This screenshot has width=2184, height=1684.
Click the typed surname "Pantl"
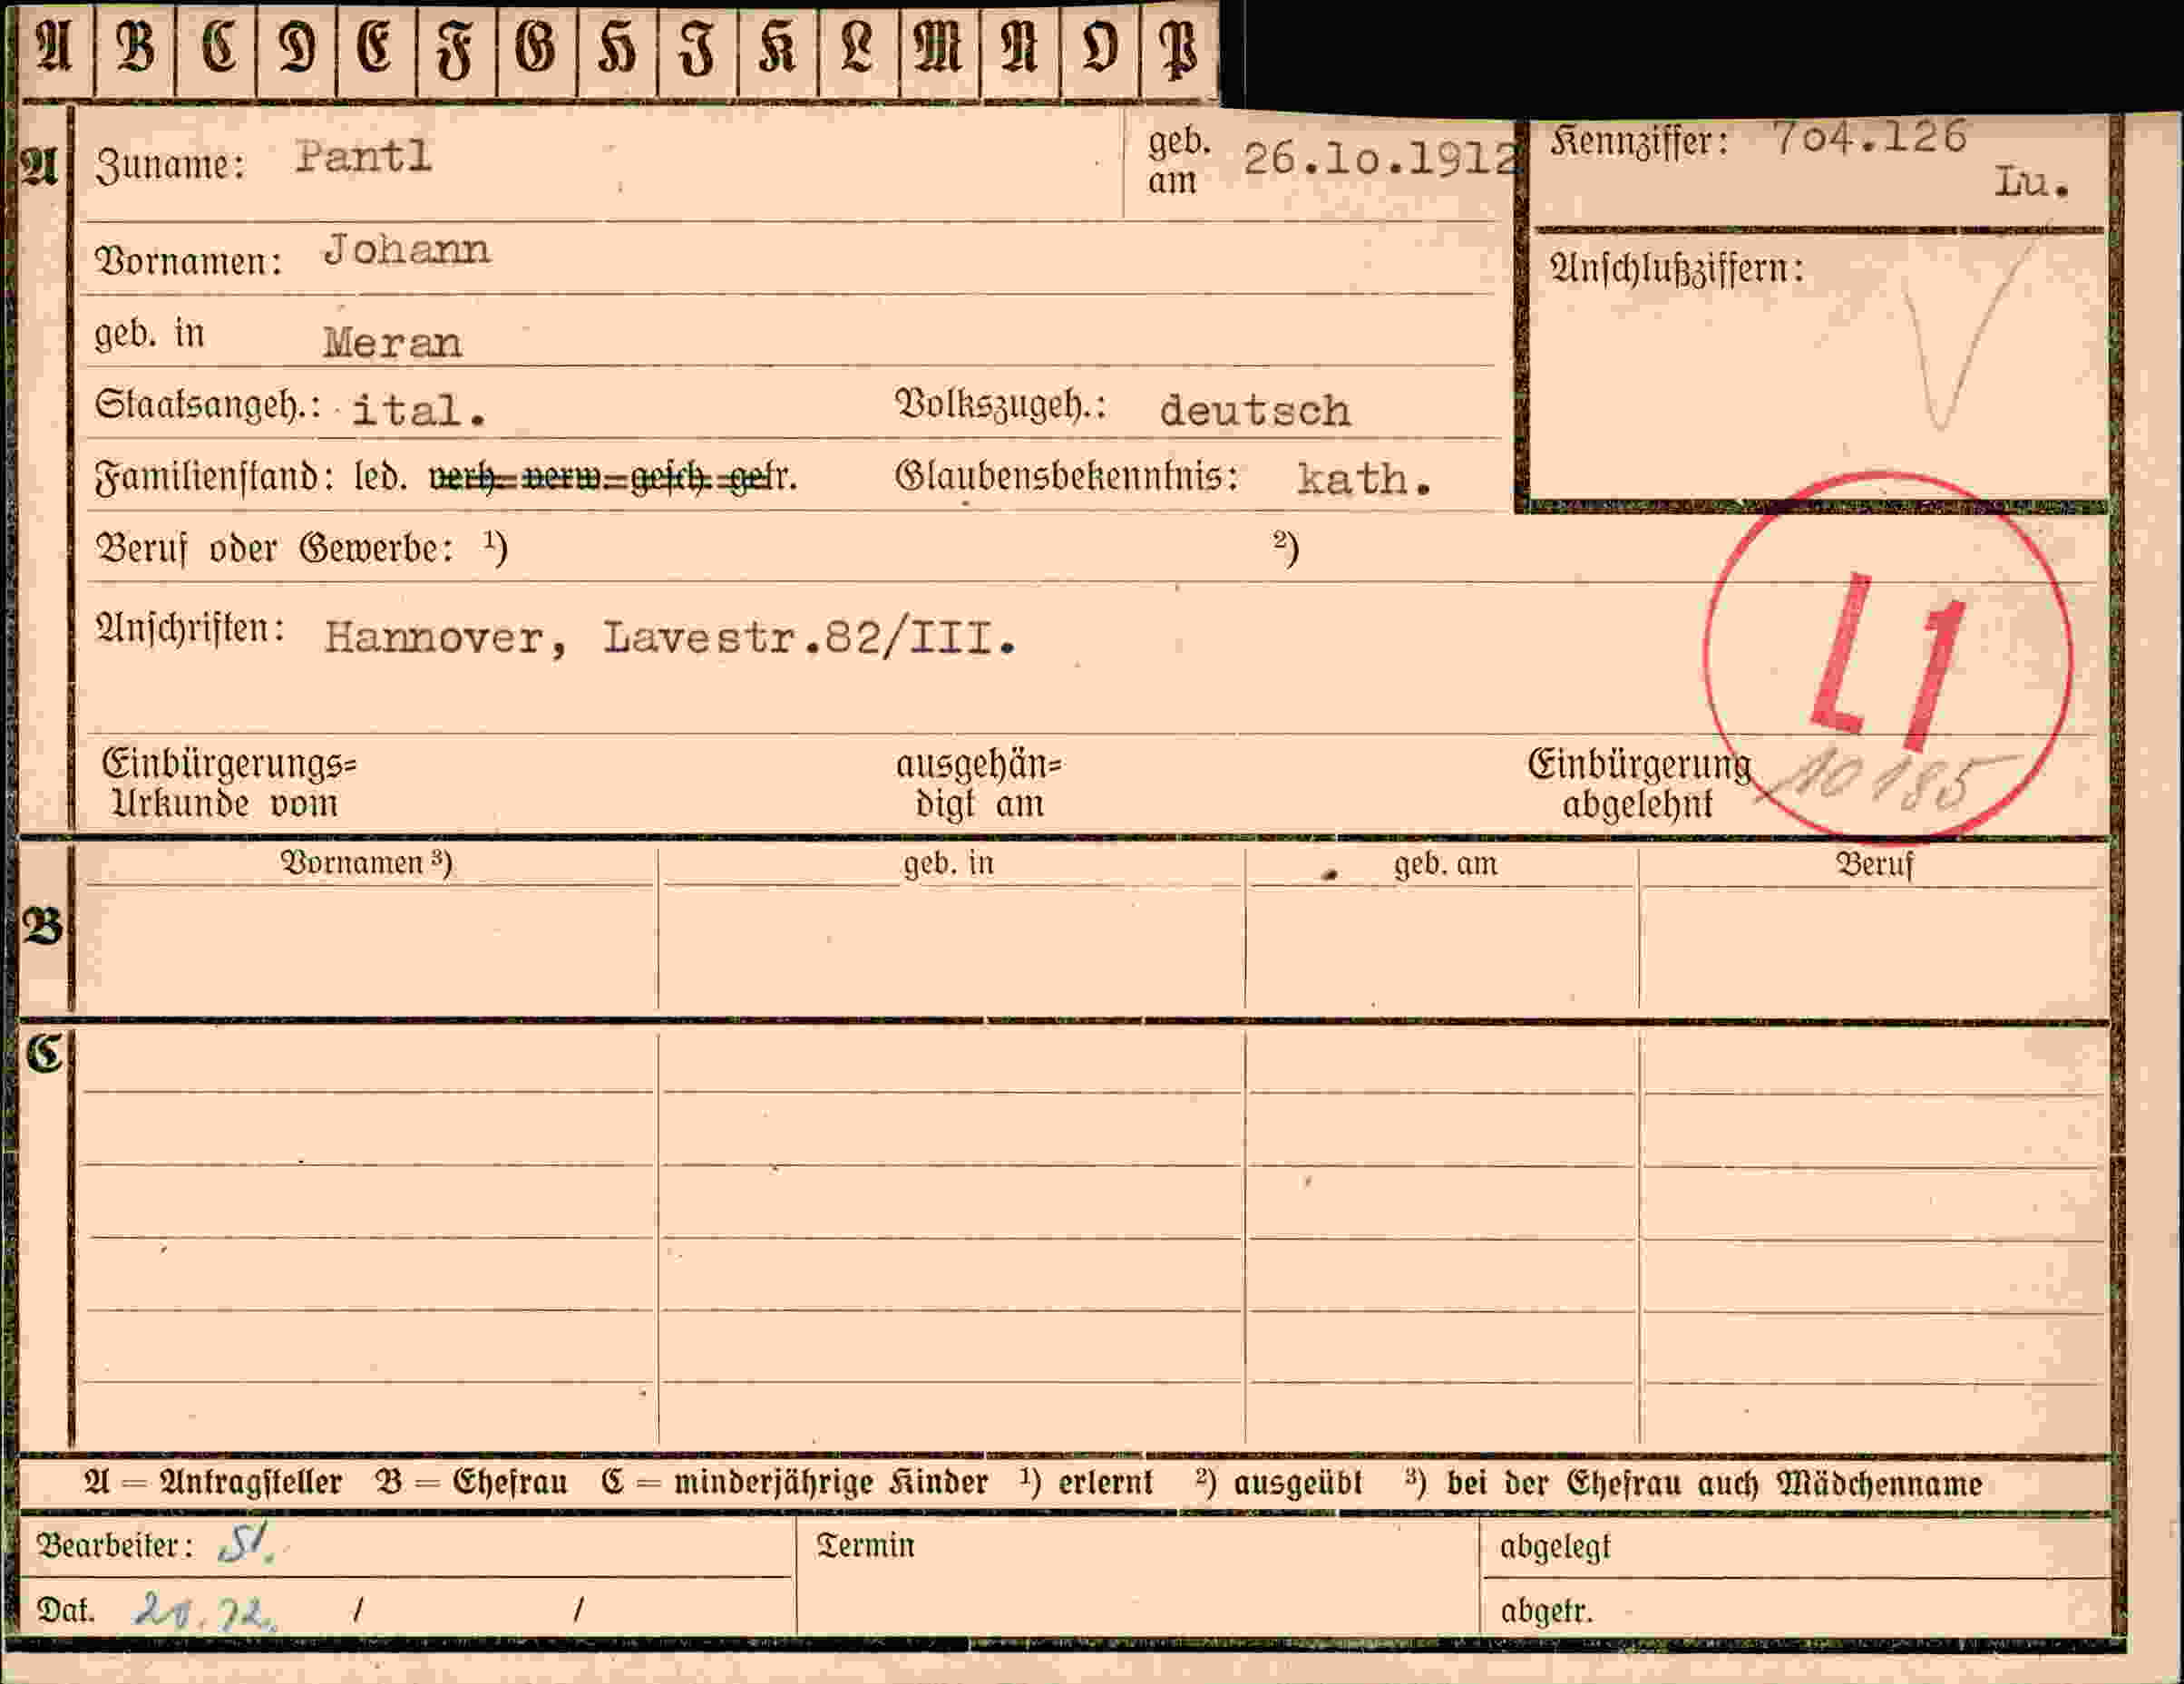(363, 156)
